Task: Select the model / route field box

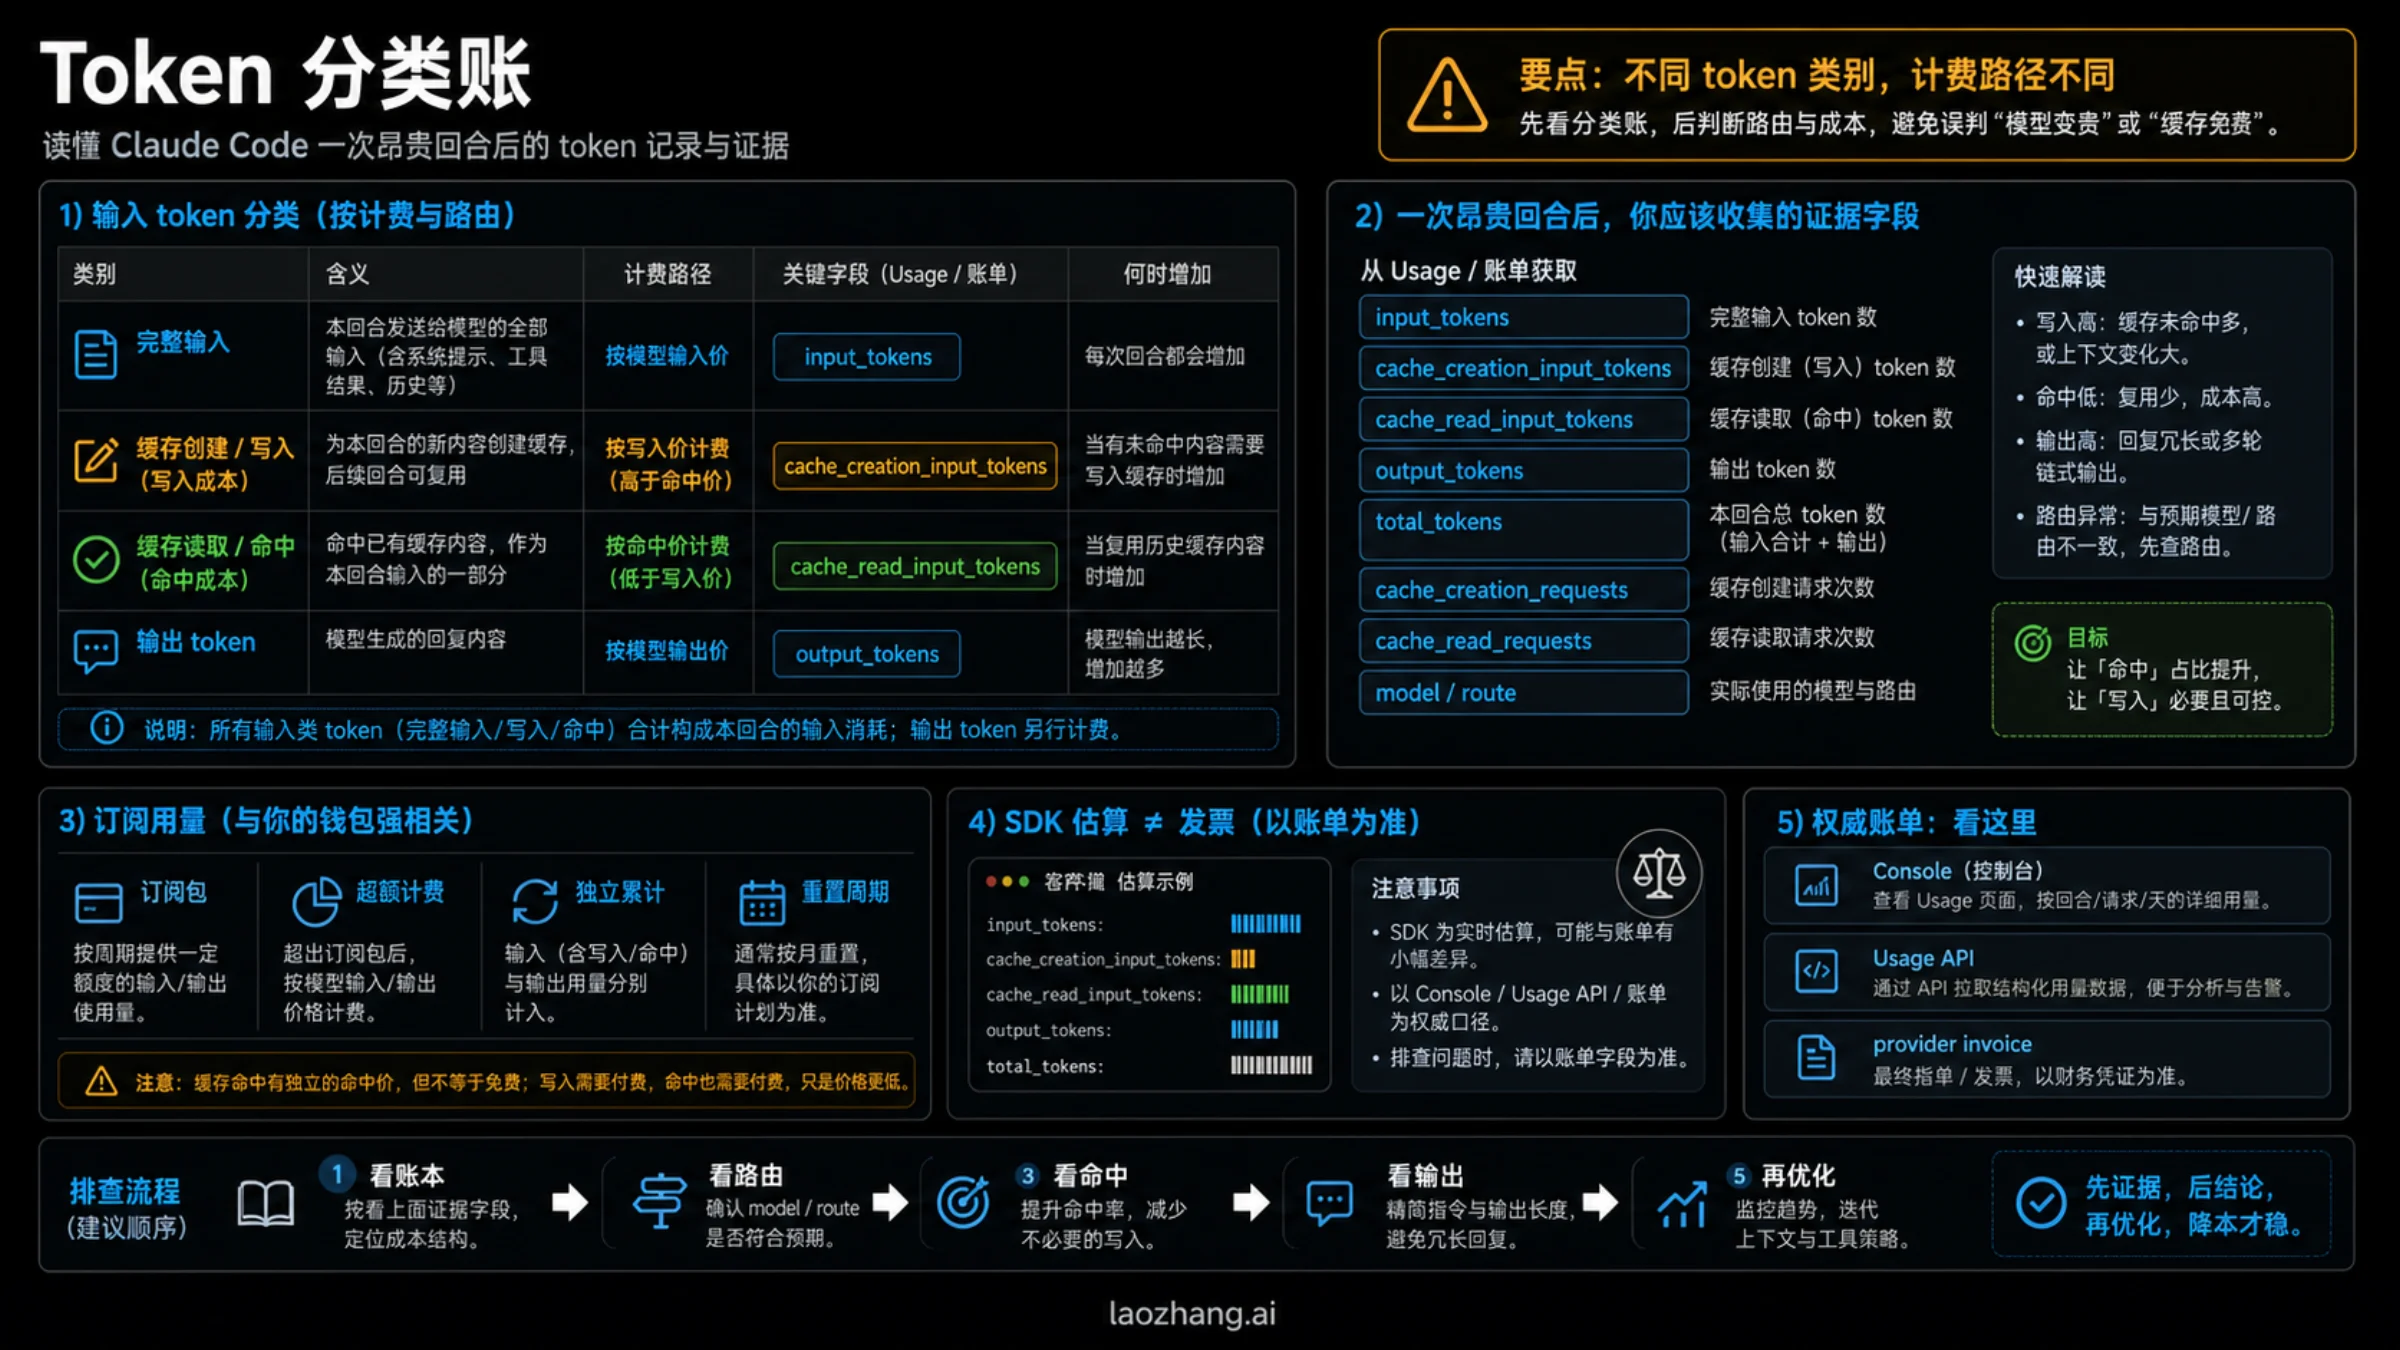Action: pyautogui.click(x=1524, y=692)
